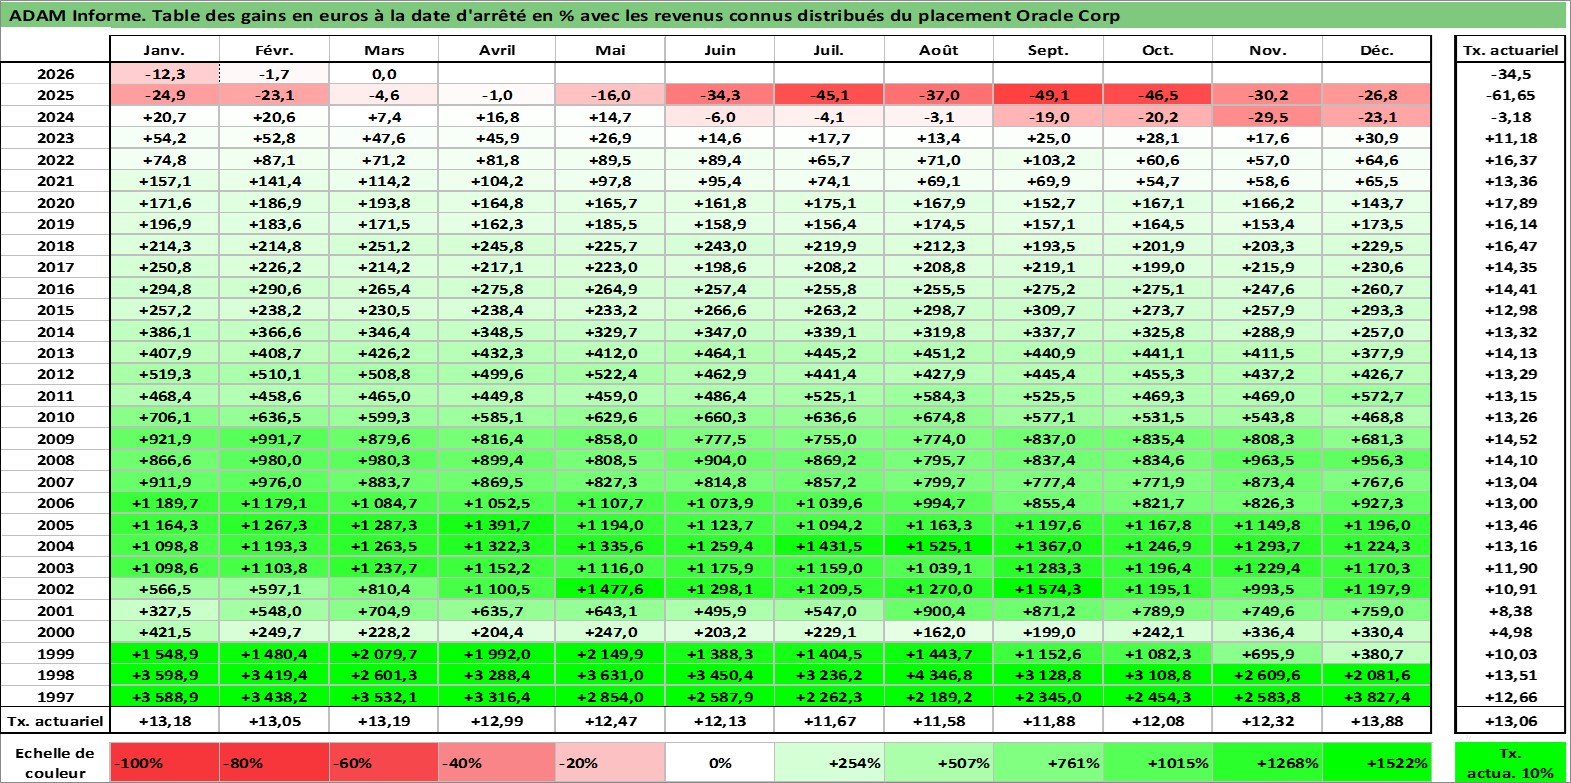Select the 'Tx. actuariel' bottom row label

(x=55, y=721)
